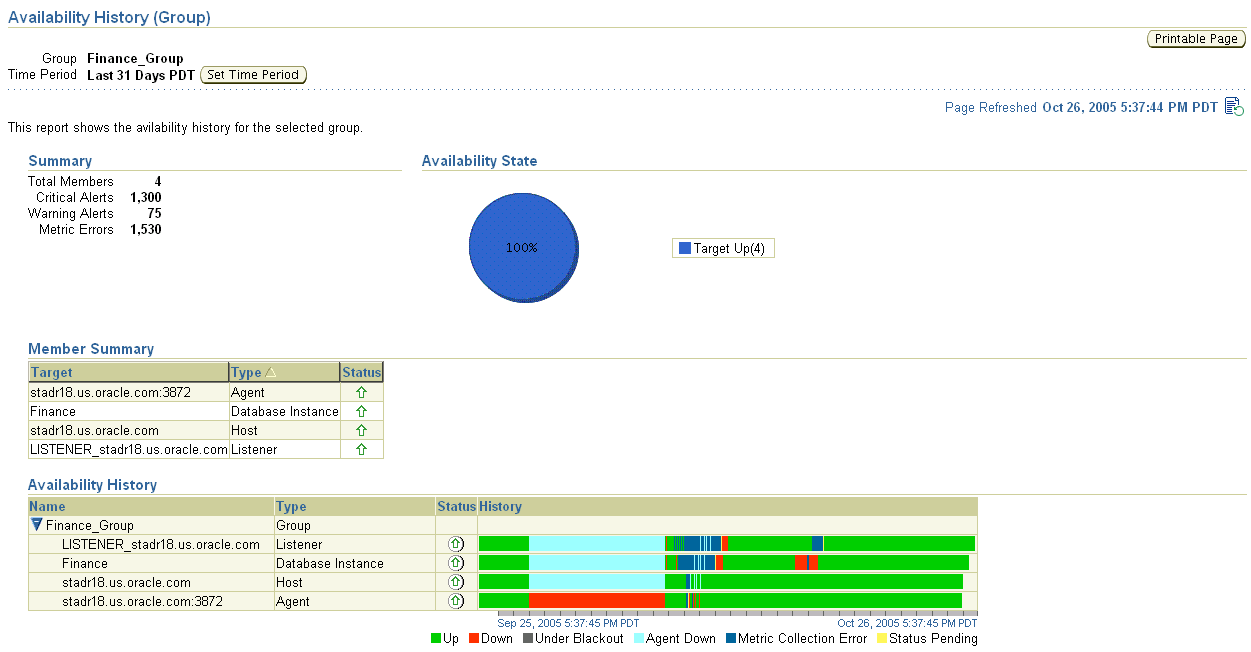Click the green up-arrow status icon for Finance

tap(362, 411)
